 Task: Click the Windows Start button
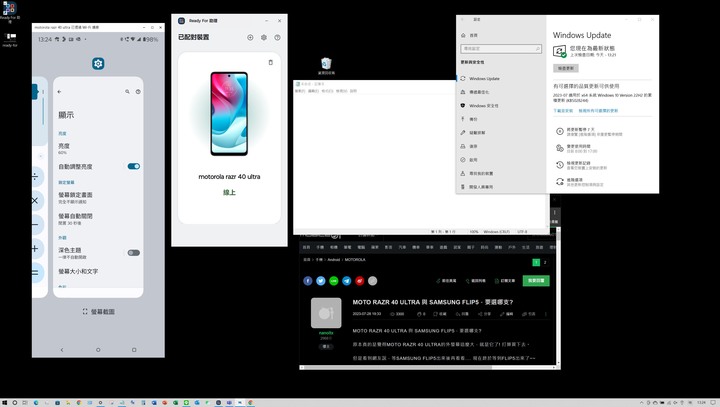point(5,402)
